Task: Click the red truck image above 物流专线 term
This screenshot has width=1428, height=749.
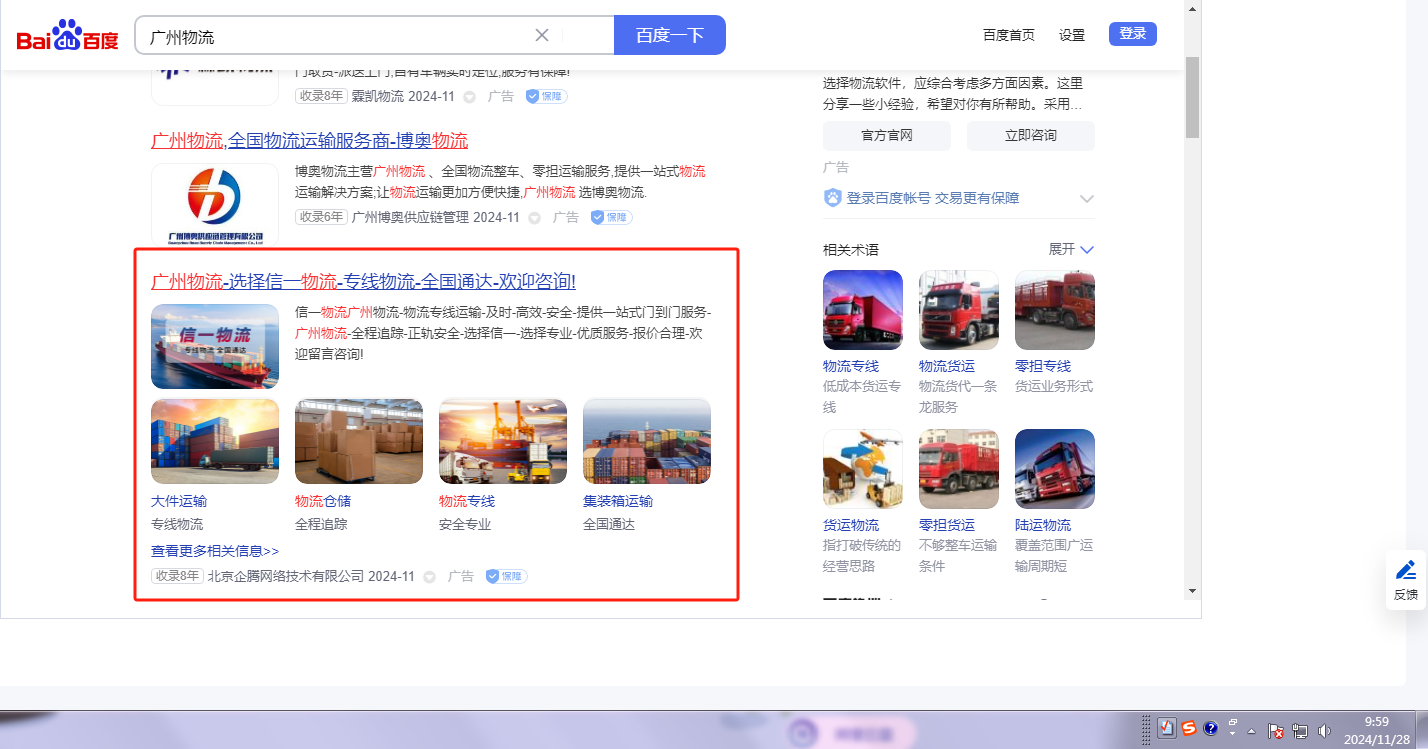Action: coord(863,310)
